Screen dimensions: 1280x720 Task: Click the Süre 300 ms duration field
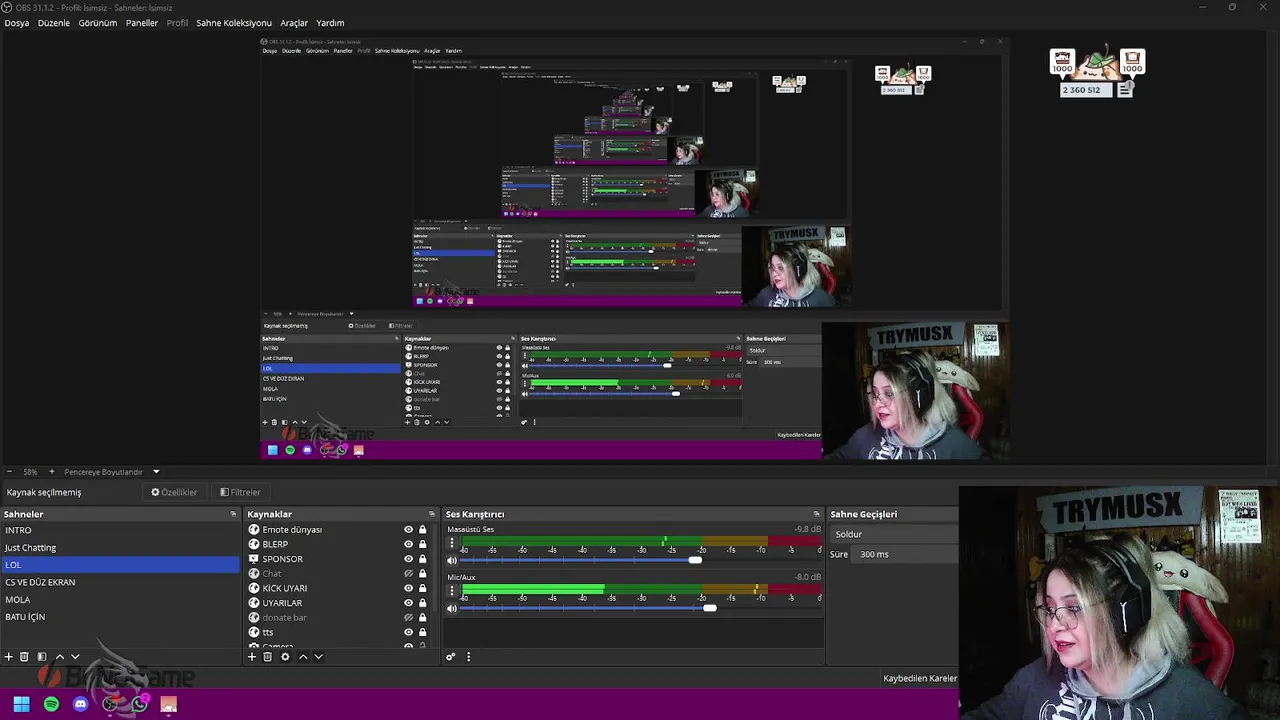pyautogui.click(x=905, y=554)
